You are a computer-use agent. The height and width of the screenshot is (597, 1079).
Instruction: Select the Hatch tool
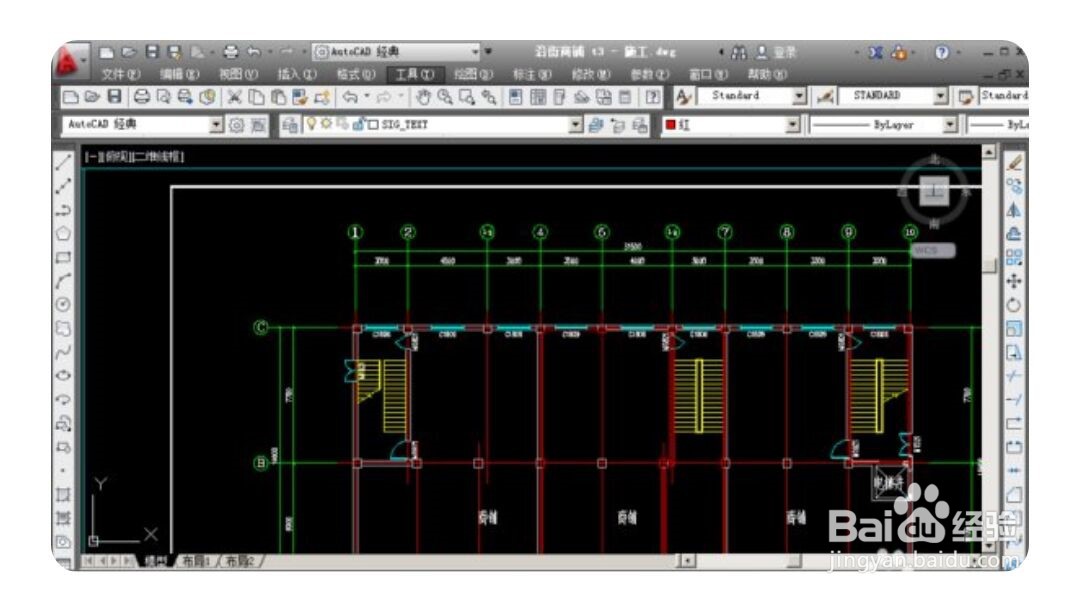pyautogui.click(x=63, y=495)
